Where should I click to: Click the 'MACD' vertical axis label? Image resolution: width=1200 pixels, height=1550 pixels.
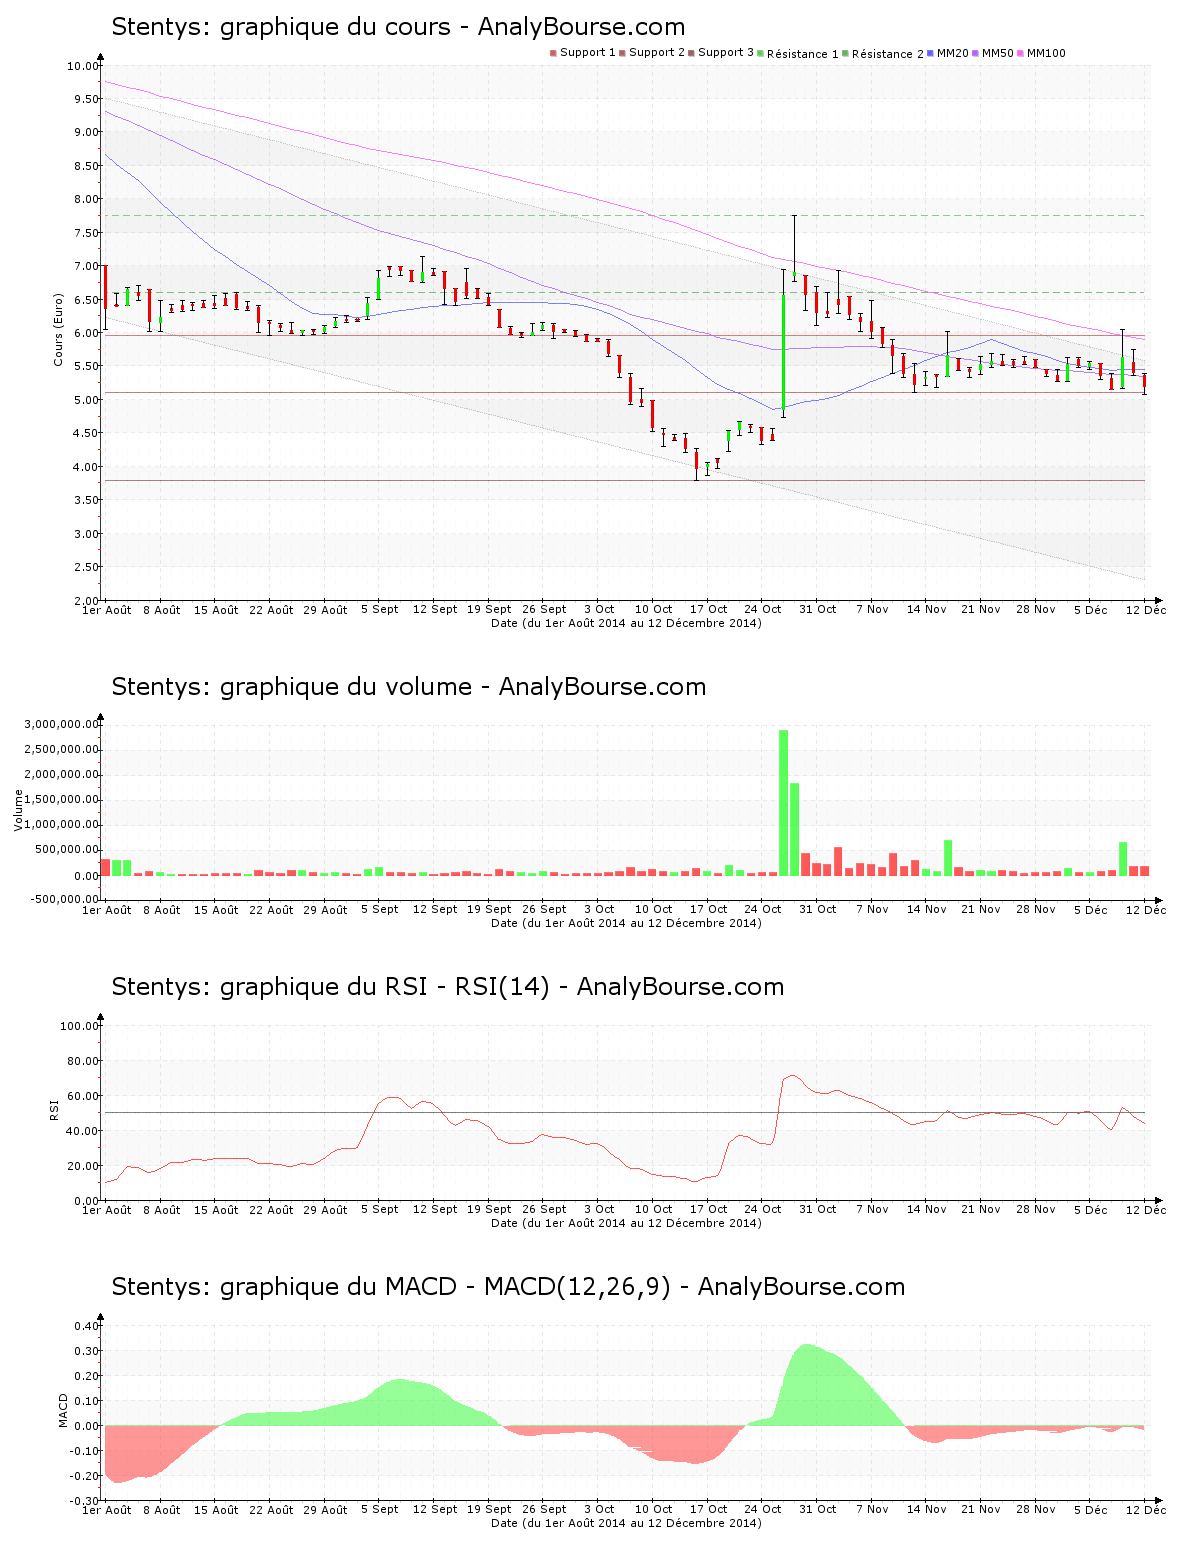64,1410
